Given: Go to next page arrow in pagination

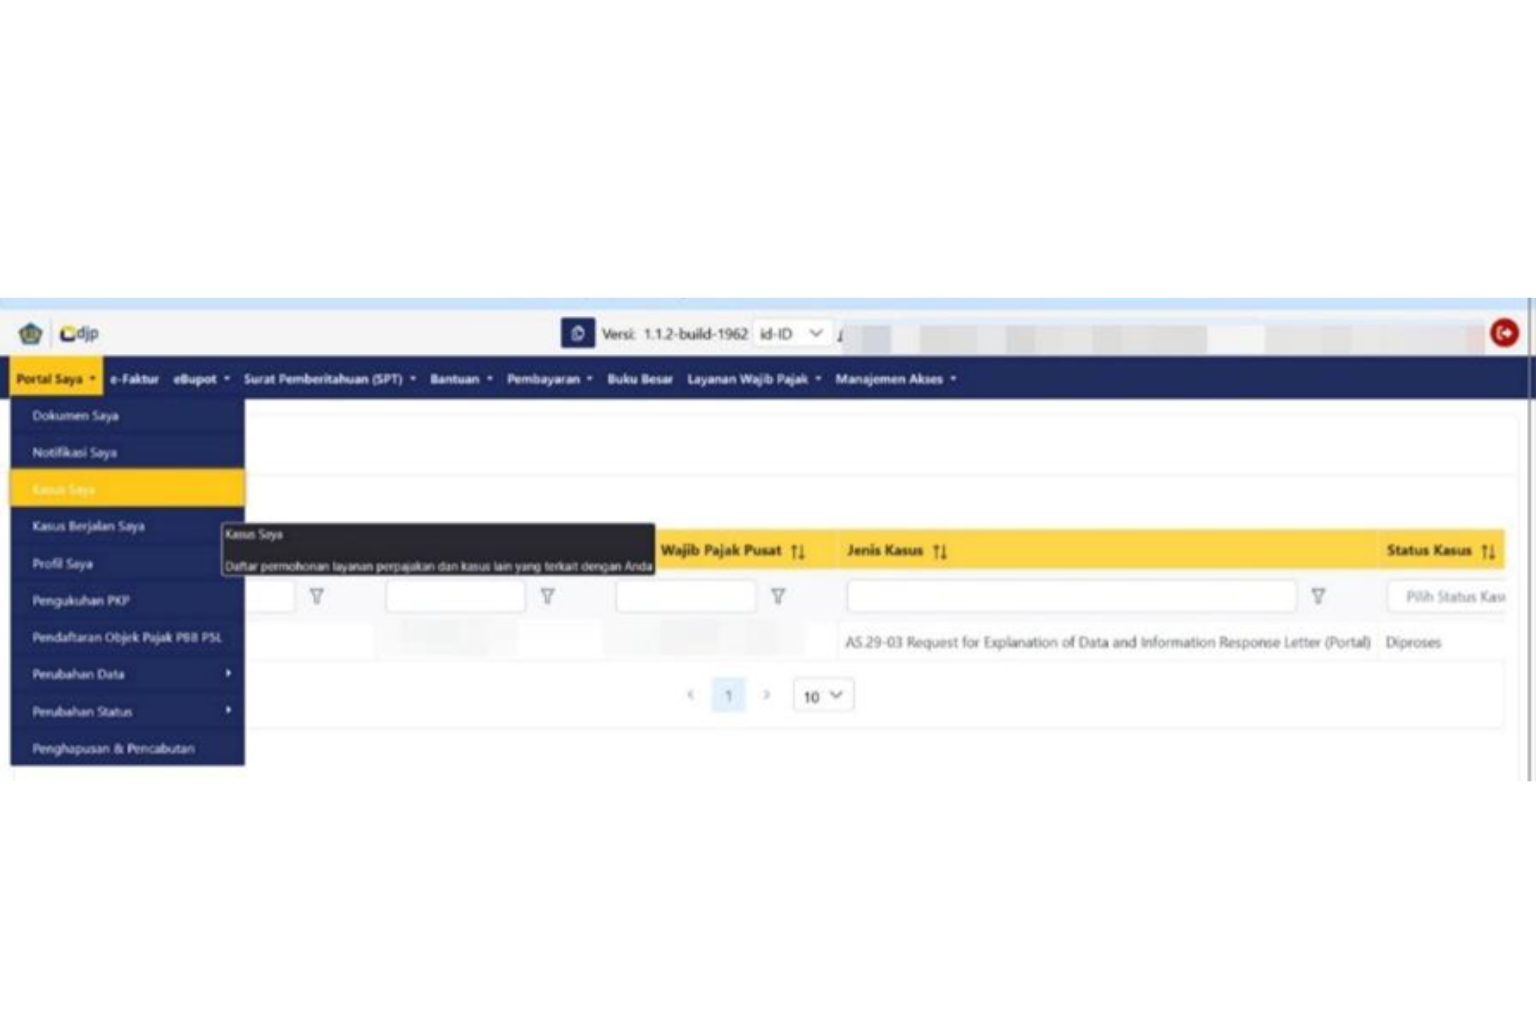Looking at the screenshot, I should point(767,695).
